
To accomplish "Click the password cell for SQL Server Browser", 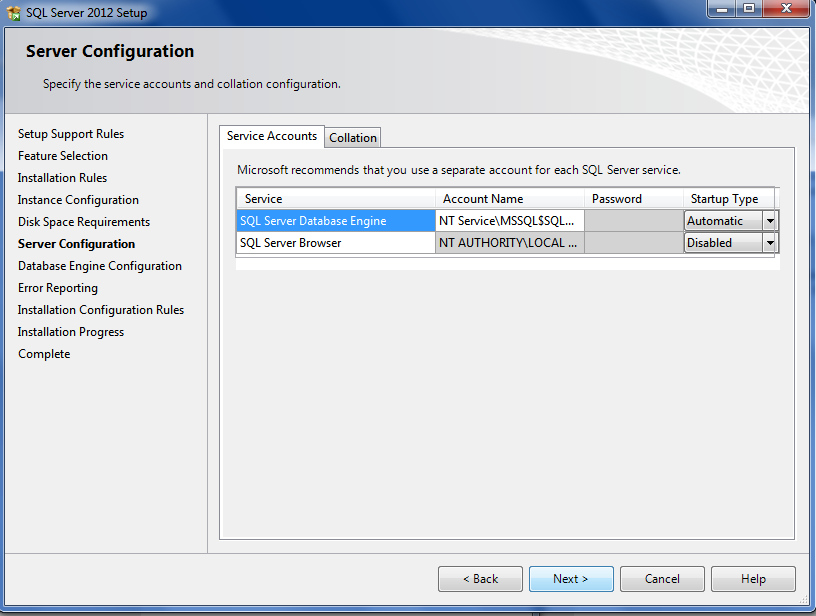I will pyautogui.click(x=634, y=243).
